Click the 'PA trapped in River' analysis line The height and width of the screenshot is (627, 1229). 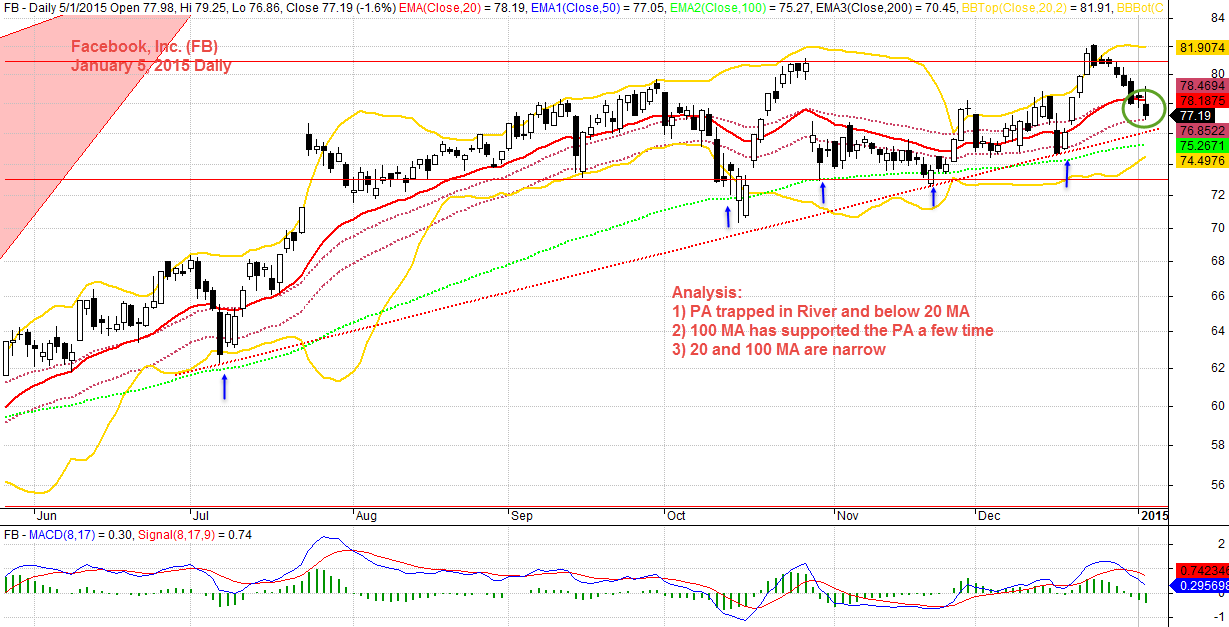820,311
